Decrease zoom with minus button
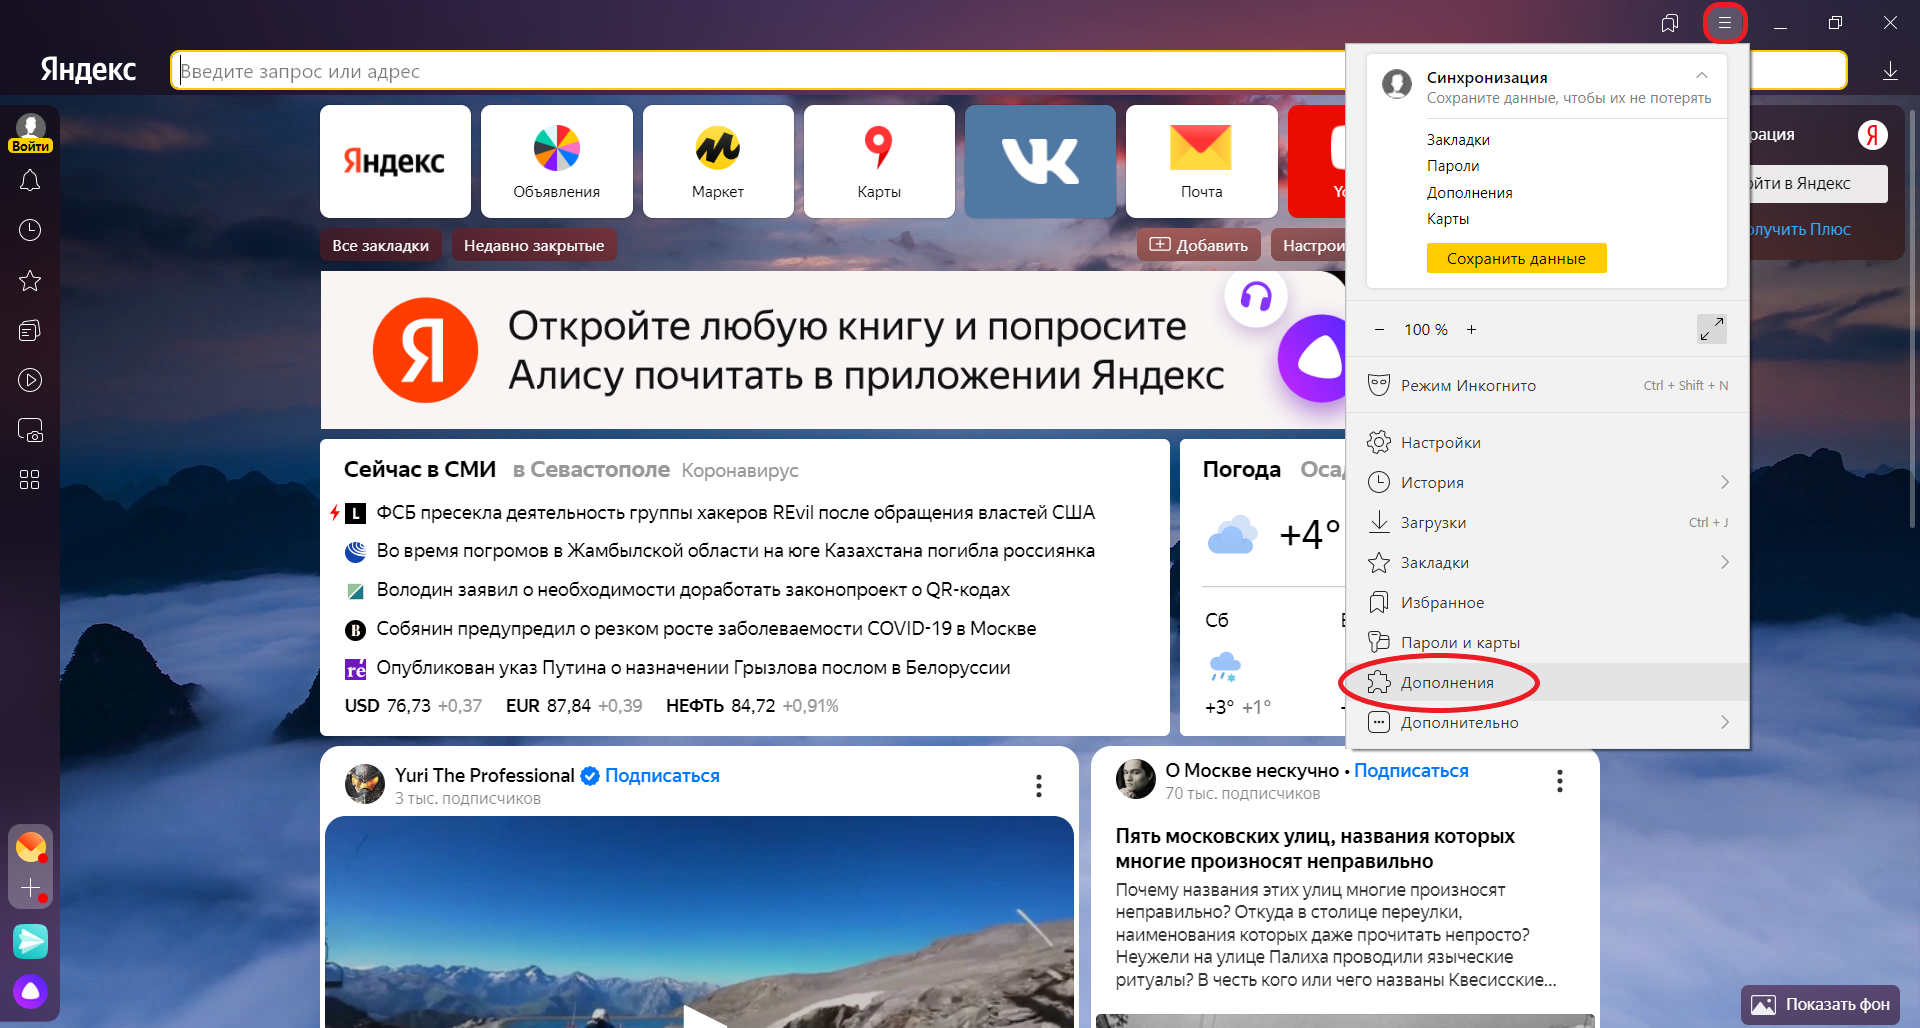 pos(1379,329)
